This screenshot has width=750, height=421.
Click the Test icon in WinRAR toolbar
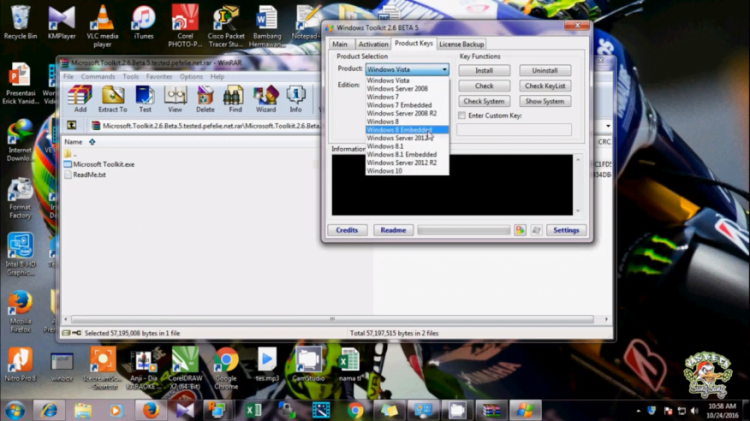[145, 99]
